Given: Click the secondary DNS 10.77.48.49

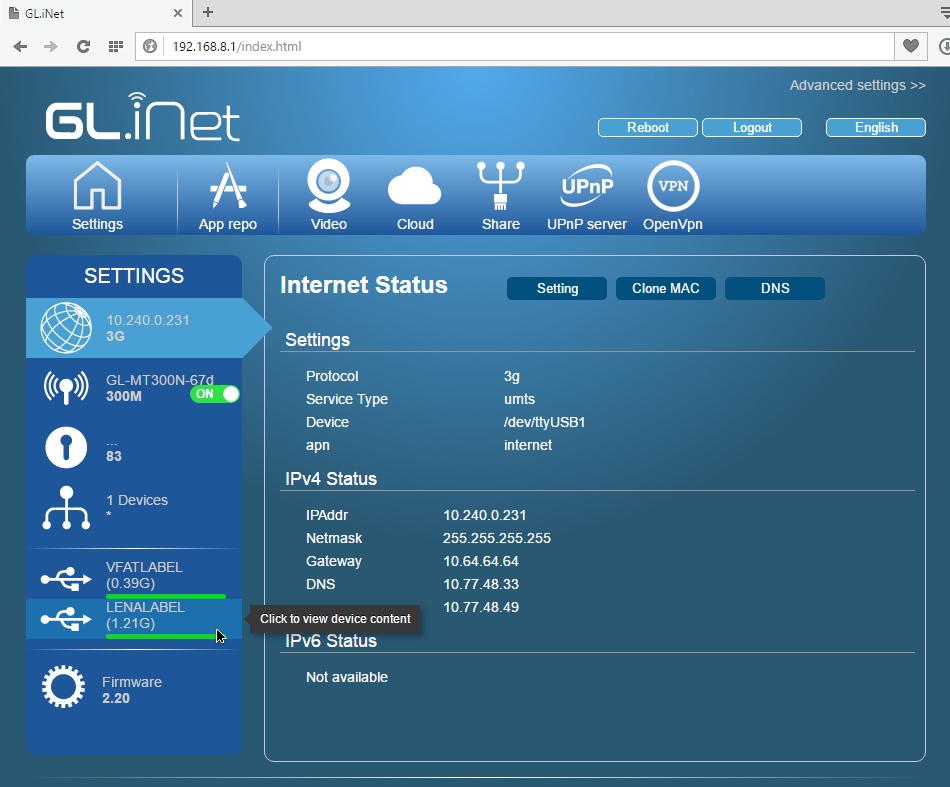Looking at the screenshot, I should pyautogui.click(x=481, y=608).
